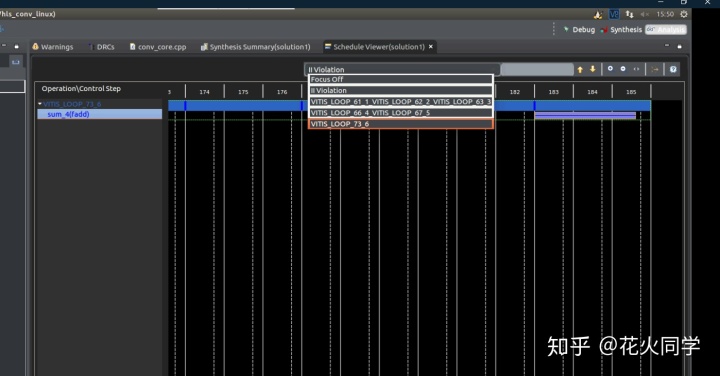Select the sum_4(fadd) operation row
The height and width of the screenshot is (376, 720).
[100, 114]
